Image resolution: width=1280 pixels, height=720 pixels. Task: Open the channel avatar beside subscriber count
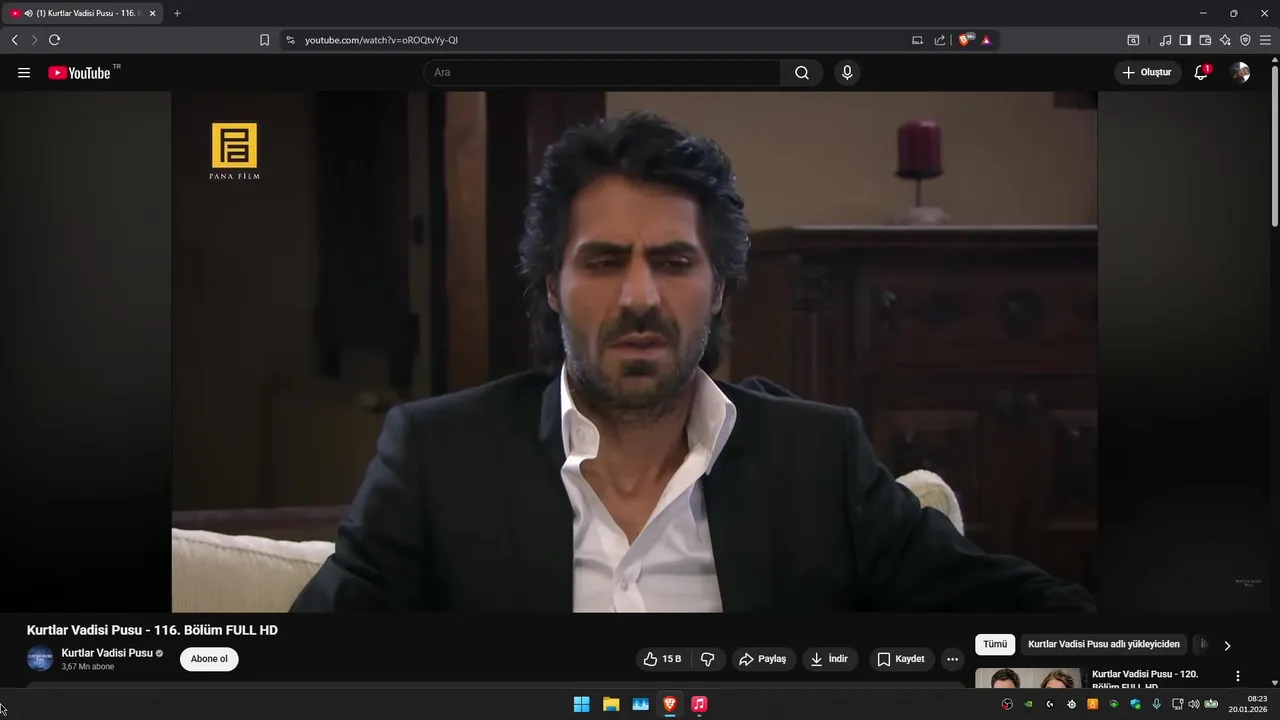coord(40,659)
